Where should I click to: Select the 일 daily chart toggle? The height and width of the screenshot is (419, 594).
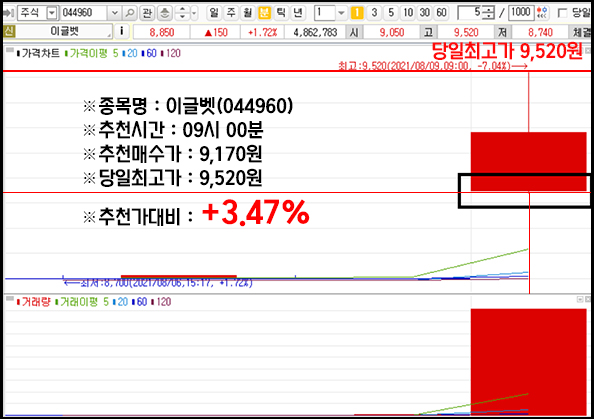[214, 13]
